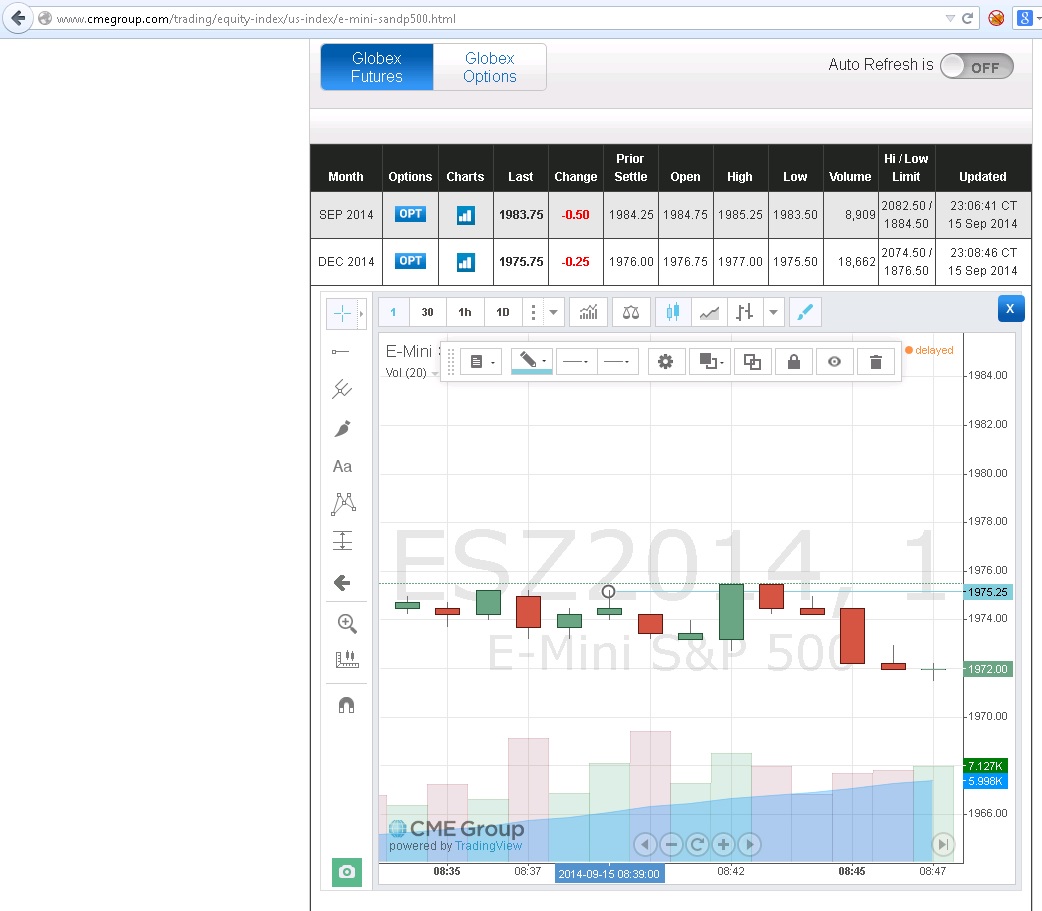
Task: Open chart style dropdown arrow
Action: point(774,312)
